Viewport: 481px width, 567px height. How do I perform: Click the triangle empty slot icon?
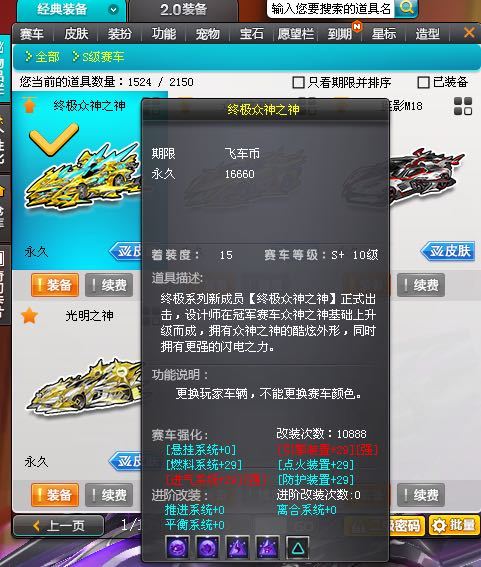(298, 547)
